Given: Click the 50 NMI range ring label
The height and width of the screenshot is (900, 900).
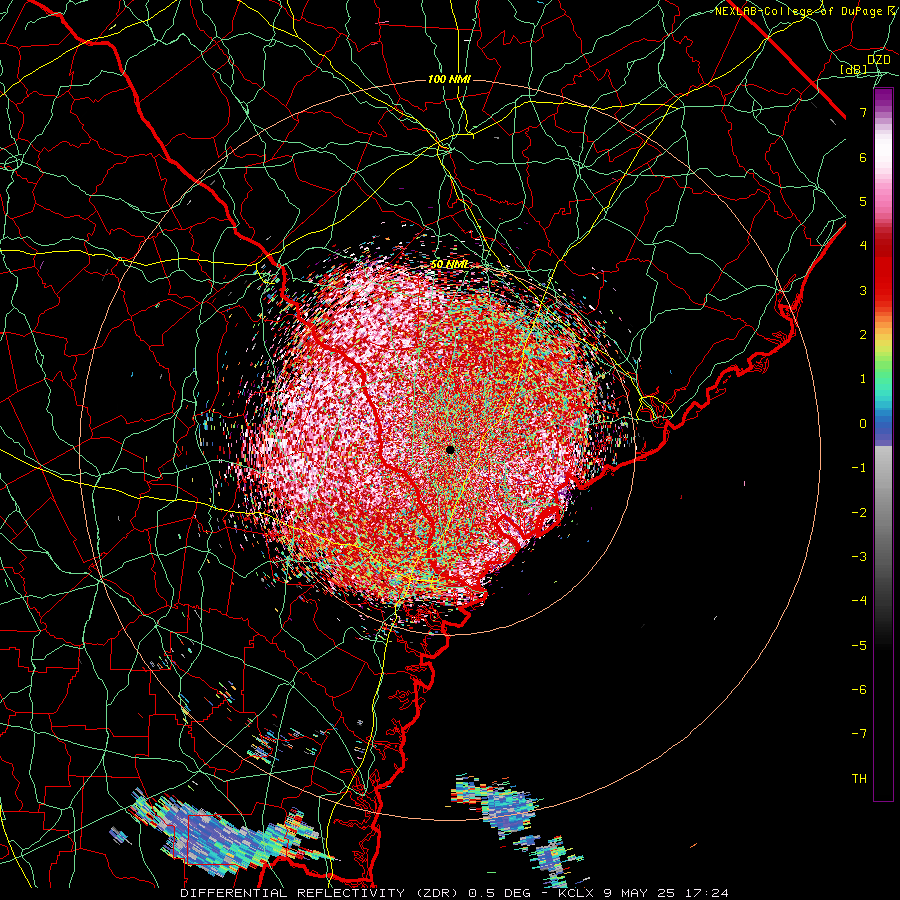Looking at the screenshot, I should [449, 264].
